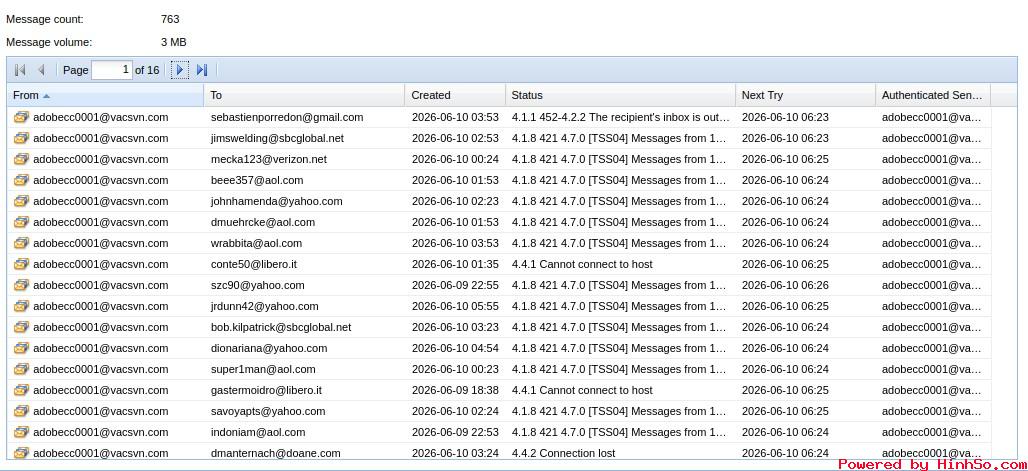Click mail icon for beee357@aol.com row
The image size is (1028, 471).
coord(22,180)
